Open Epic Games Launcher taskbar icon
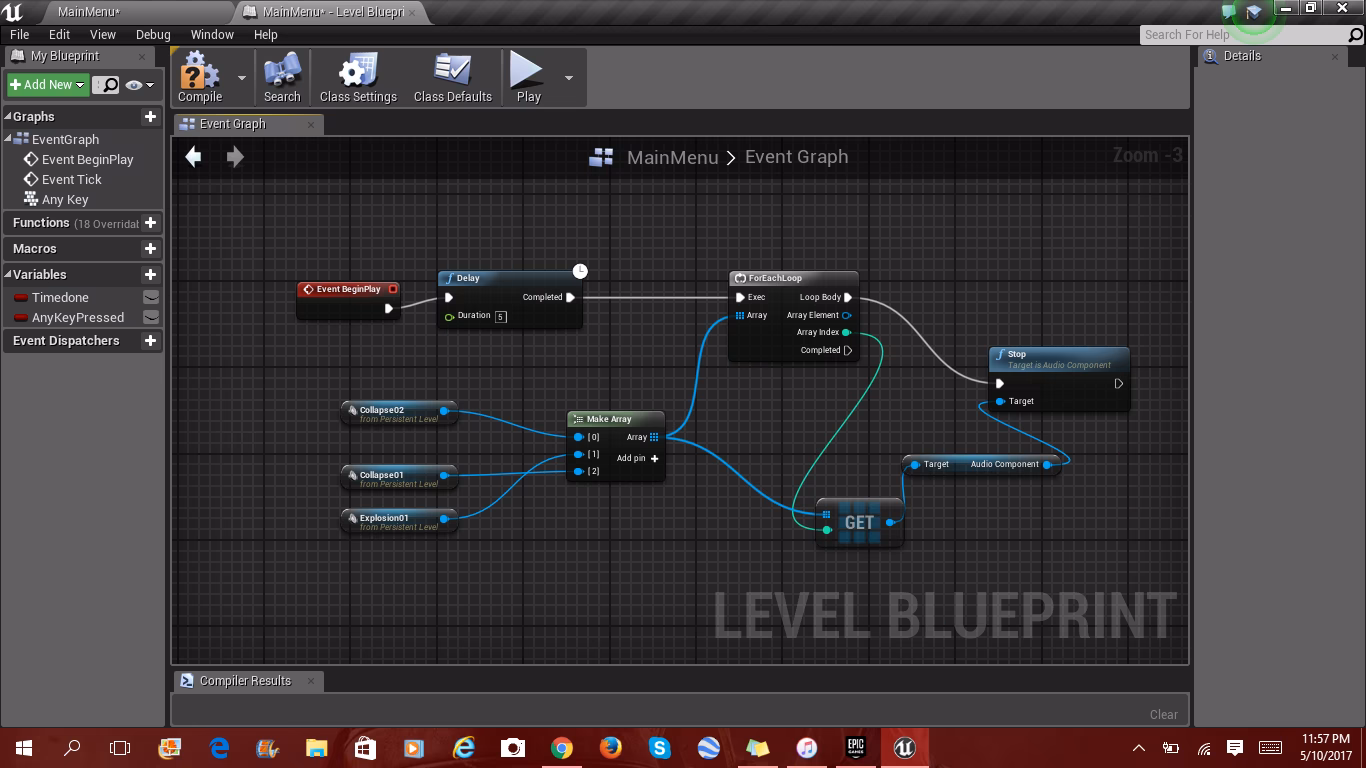 click(855, 748)
